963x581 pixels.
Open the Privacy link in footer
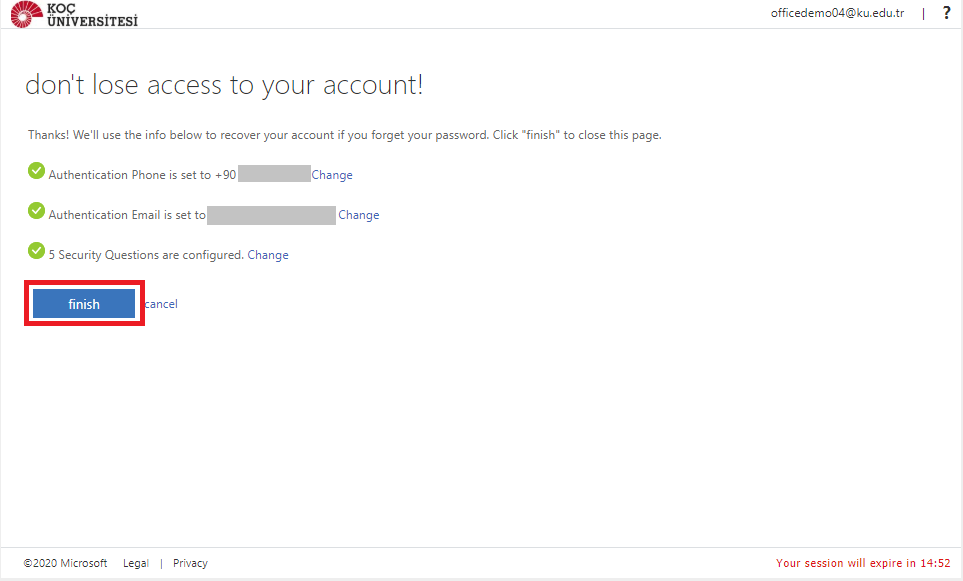pyautogui.click(x=190, y=563)
